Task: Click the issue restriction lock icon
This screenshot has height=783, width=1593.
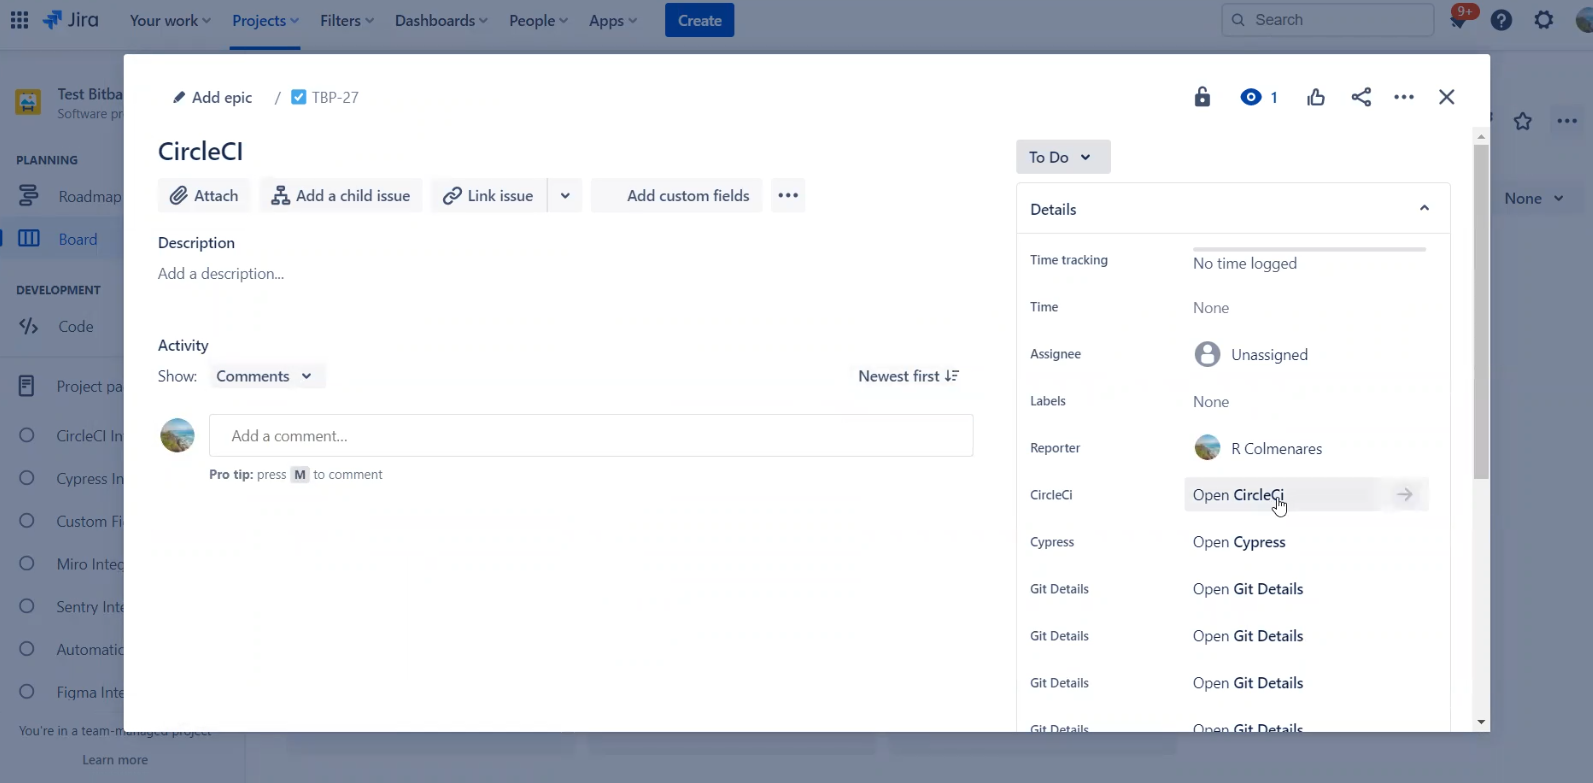Action: pos(1202,97)
